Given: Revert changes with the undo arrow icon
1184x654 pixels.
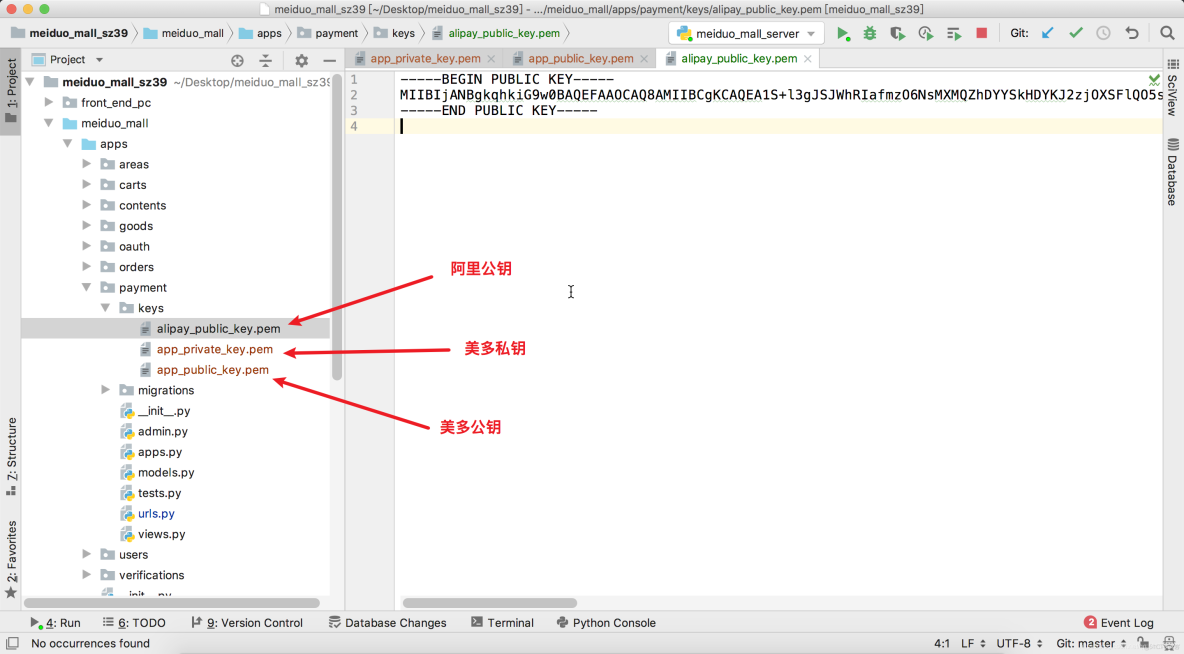Looking at the screenshot, I should click(x=1134, y=33).
